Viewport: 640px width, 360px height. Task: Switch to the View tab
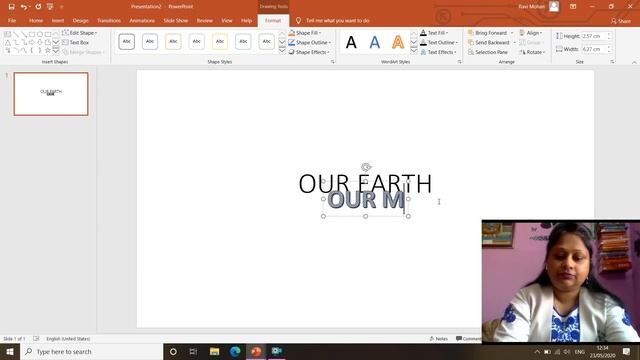click(x=227, y=20)
